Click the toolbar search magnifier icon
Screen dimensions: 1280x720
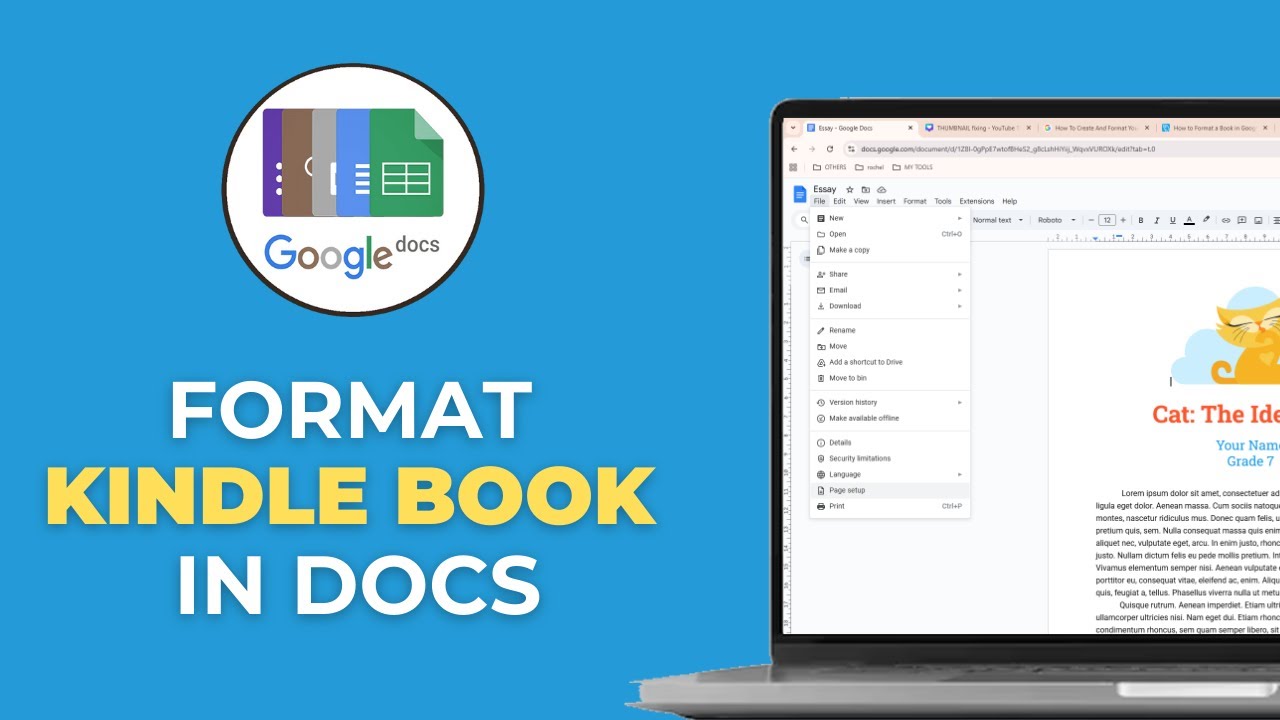click(x=803, y=220)
